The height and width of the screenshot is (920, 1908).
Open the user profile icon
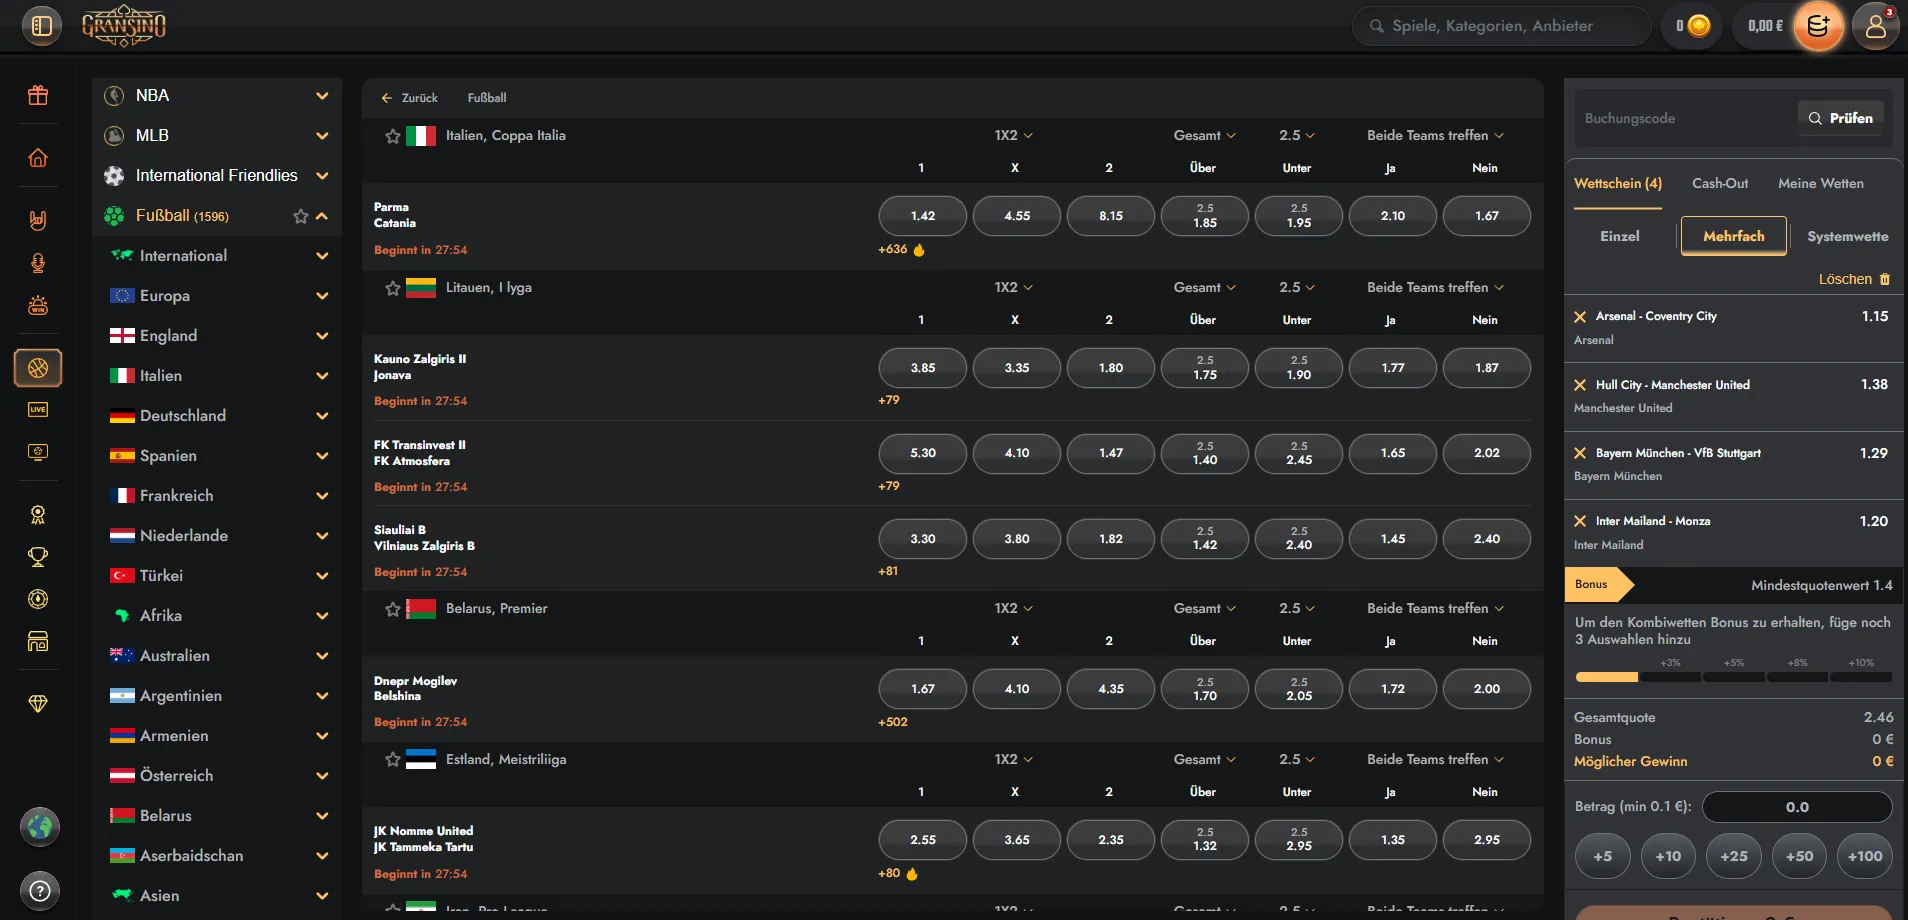[1876, 26]
